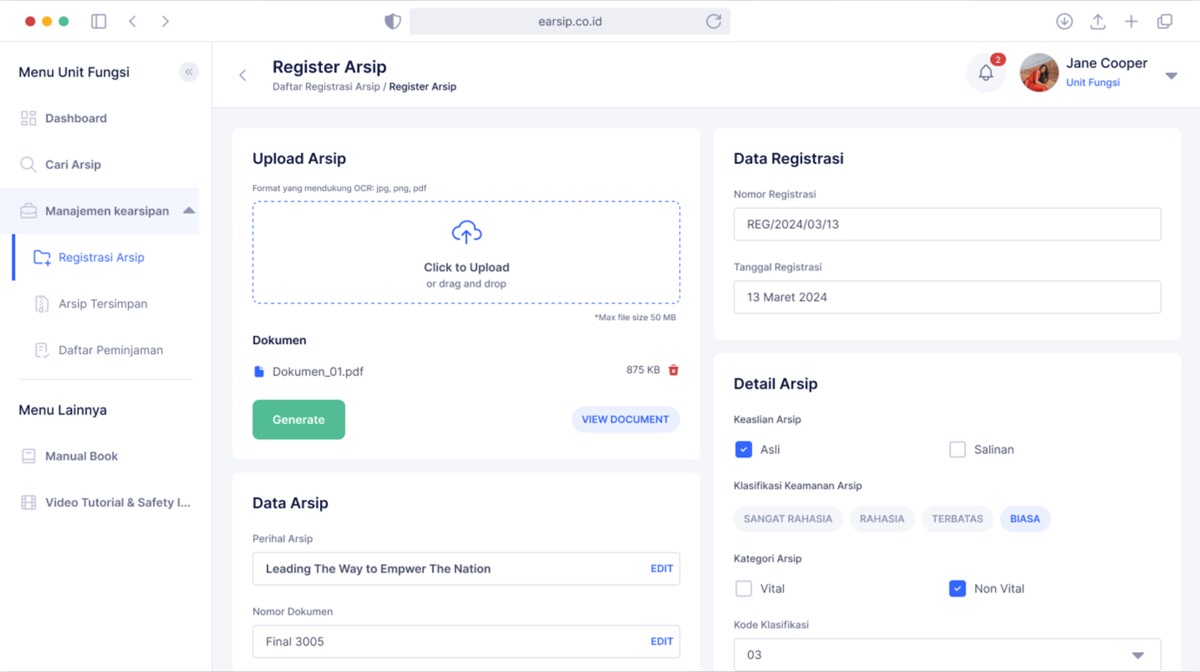
Task: Click the browser sidebar toggle icon
Action: [99, 21]
